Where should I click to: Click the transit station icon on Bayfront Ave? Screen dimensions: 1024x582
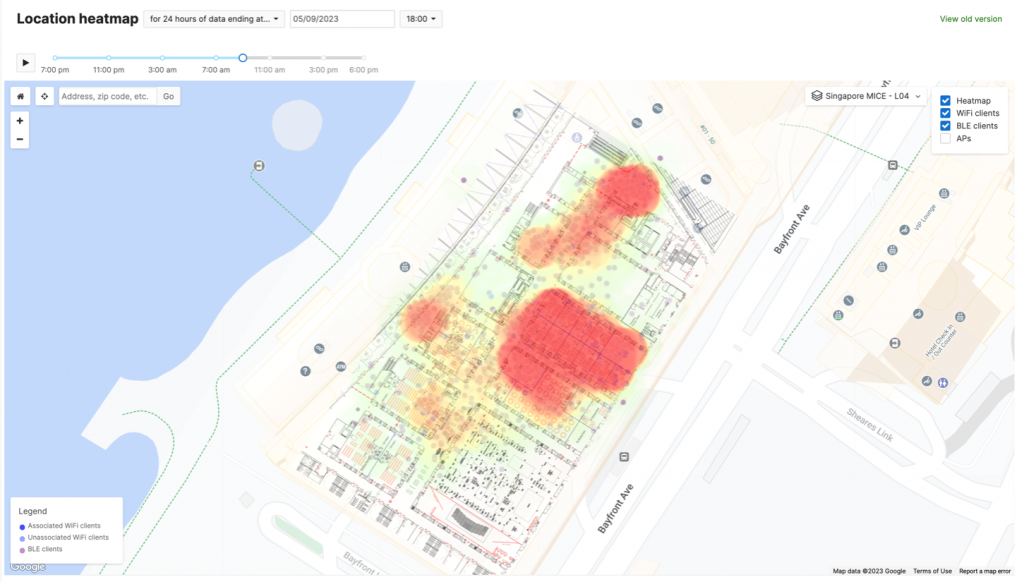(624, 457)
